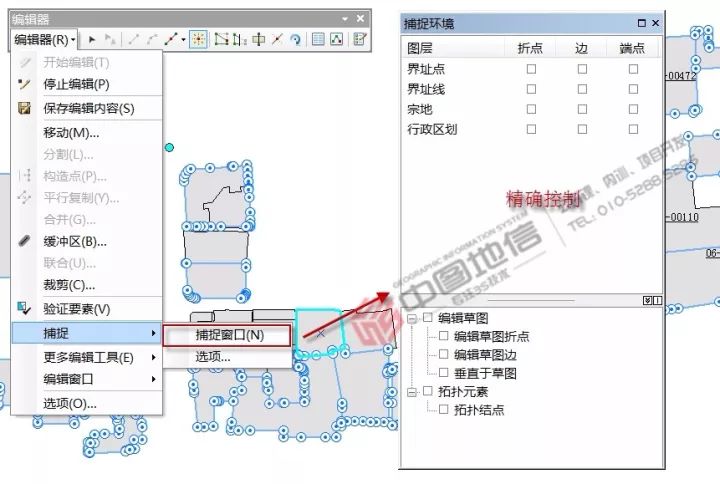Open 选项(O)... in the editor menu
The height and width of the screenshot is (484, 720).
[x=87, y=404]
